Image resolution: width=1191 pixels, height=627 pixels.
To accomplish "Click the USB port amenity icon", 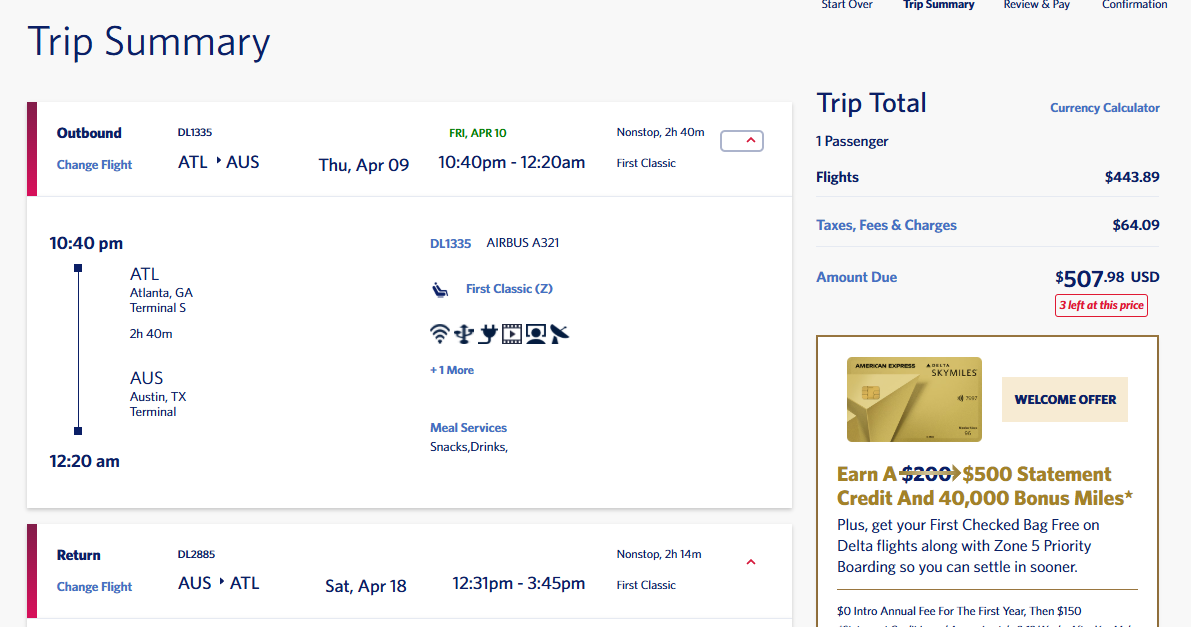I will (x=462, y=334).
